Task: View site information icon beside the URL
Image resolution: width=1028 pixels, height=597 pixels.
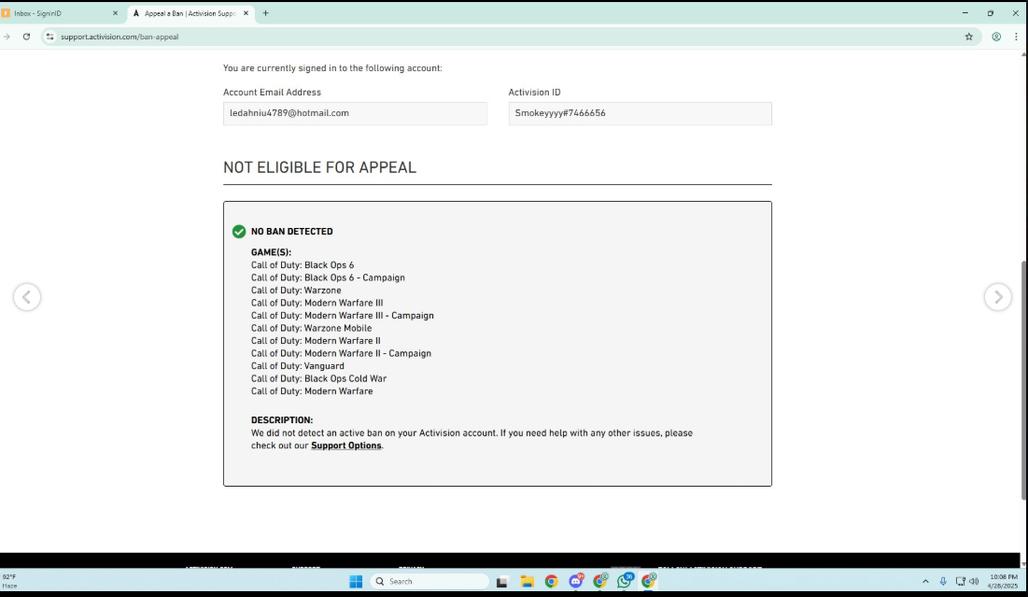Action: click(50, 37)
